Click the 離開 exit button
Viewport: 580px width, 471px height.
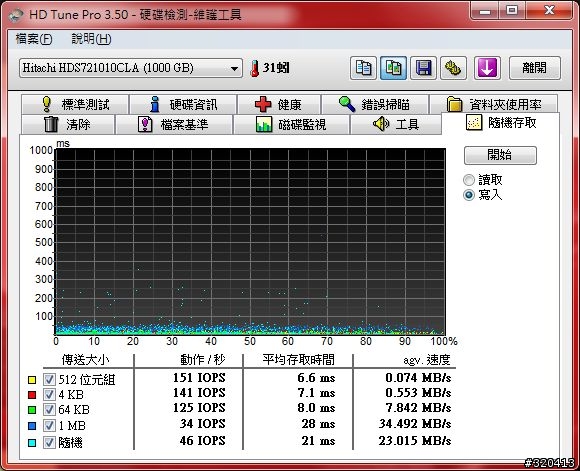535,68
